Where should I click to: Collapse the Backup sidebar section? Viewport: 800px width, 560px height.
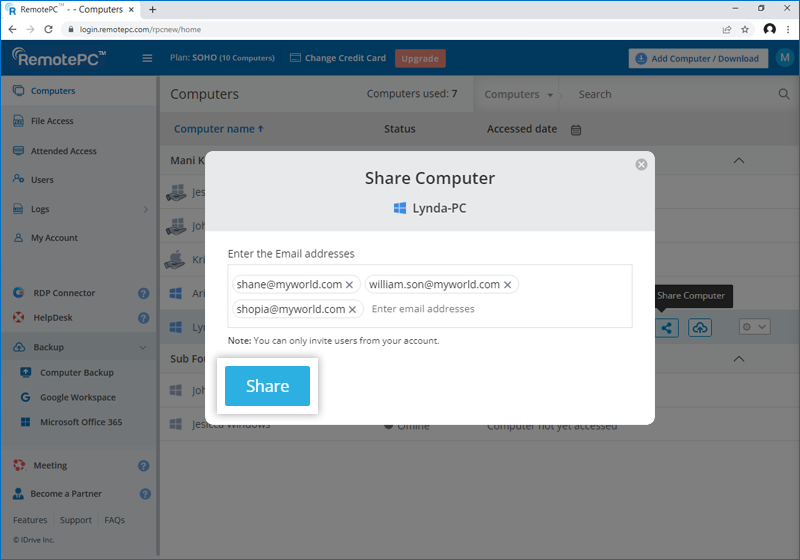point(143,347)
